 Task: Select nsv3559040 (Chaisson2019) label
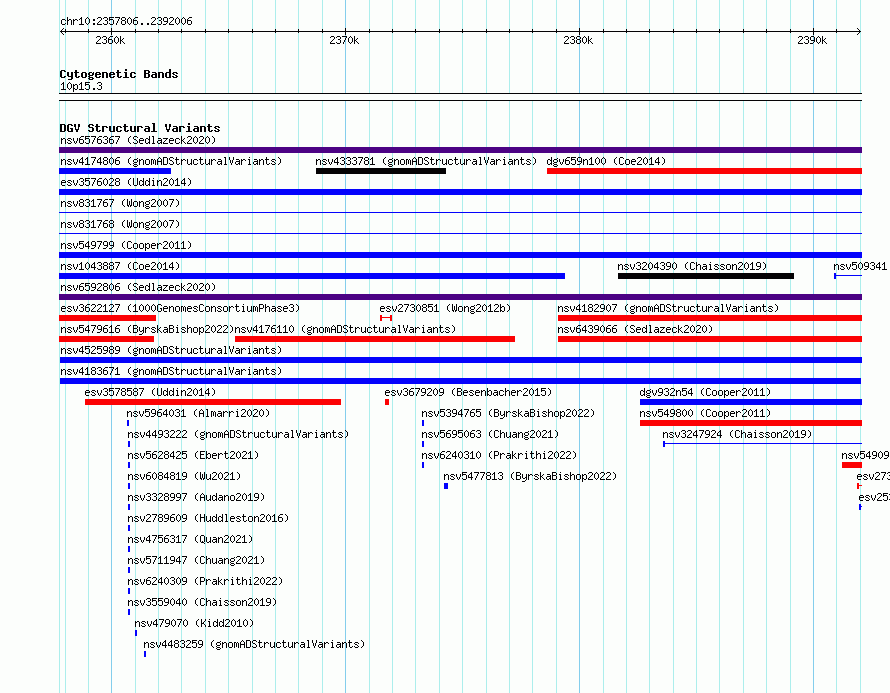tap(202, 602)
